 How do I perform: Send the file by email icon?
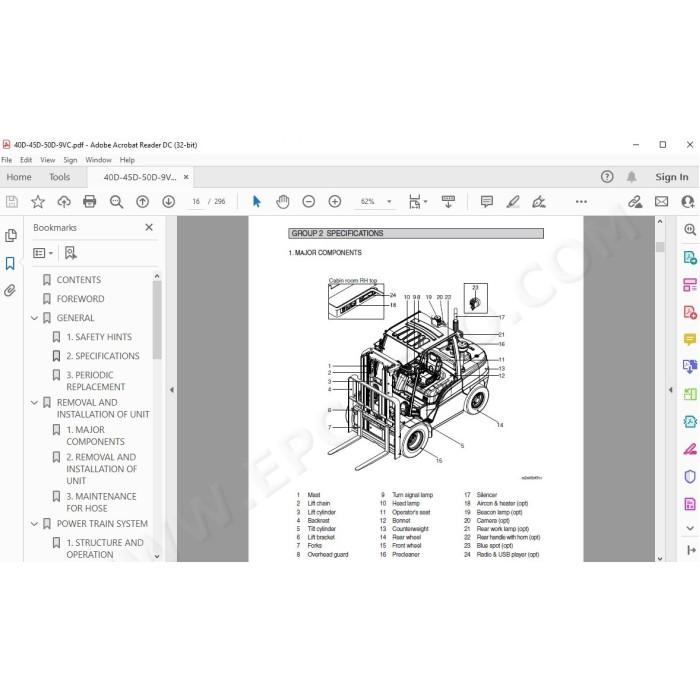click(662, 202)
